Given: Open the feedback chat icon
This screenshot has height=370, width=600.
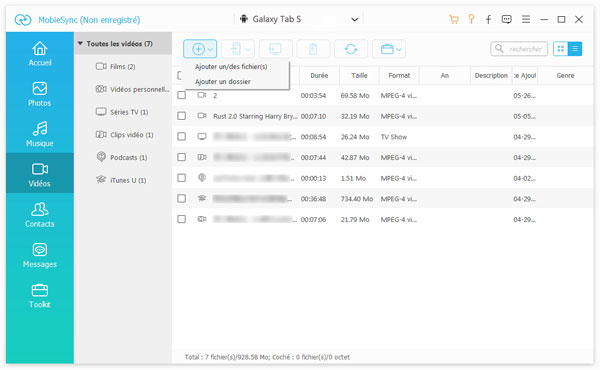Looking at the screenshot, I should pos(507,19).
